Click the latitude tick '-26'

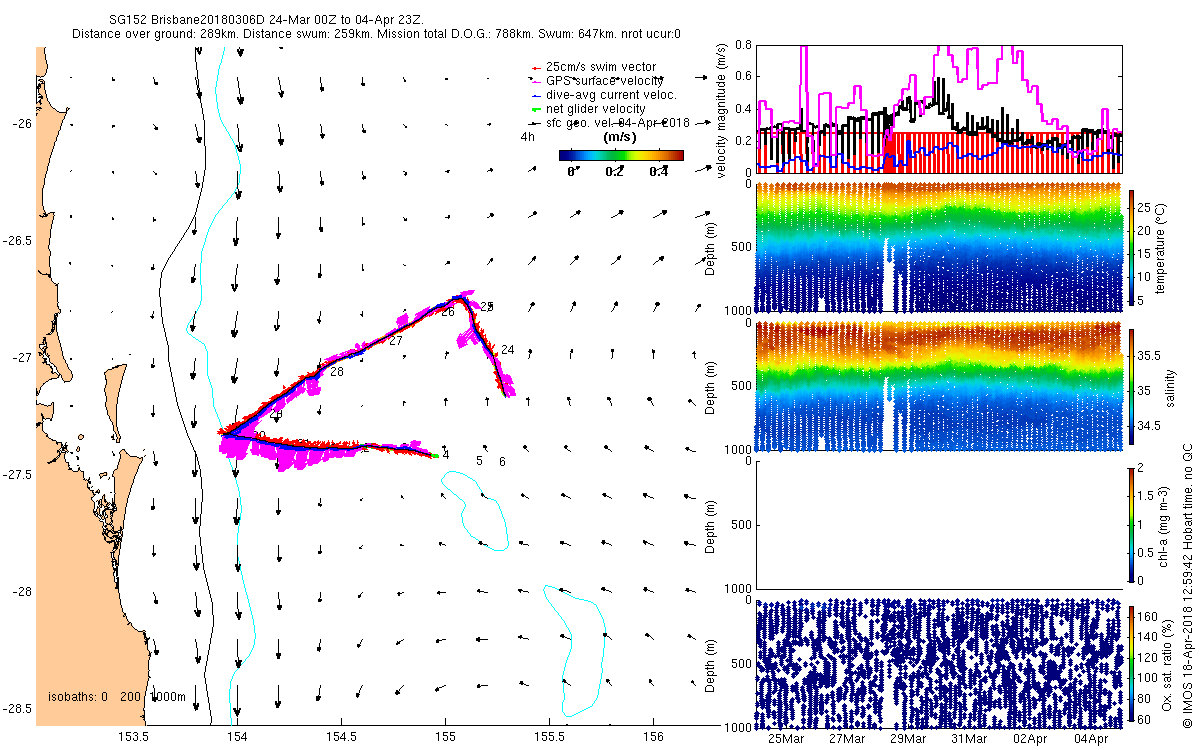[22, 124]
